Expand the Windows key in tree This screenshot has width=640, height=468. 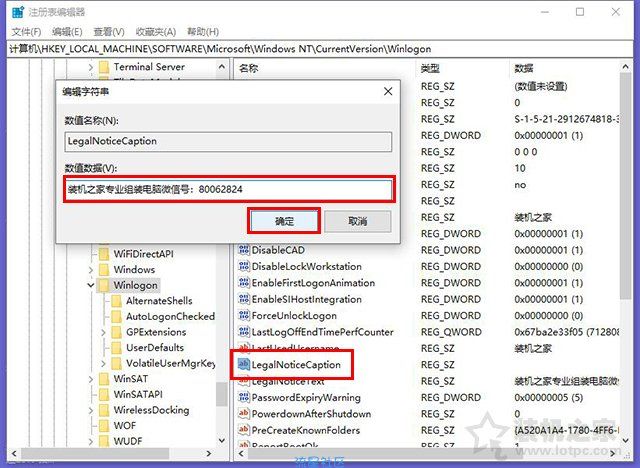[91, 270]
